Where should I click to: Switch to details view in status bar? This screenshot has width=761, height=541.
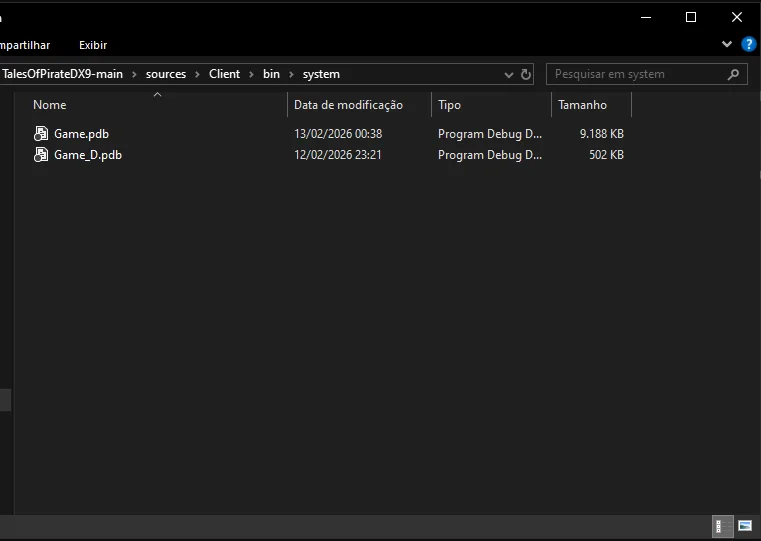pos(718,525)
